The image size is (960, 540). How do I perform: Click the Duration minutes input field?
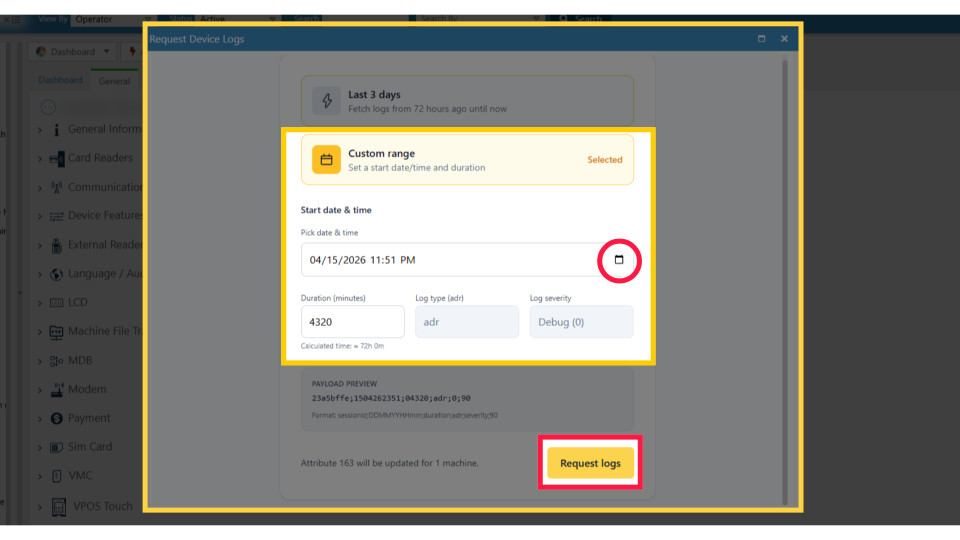[352, 322]
